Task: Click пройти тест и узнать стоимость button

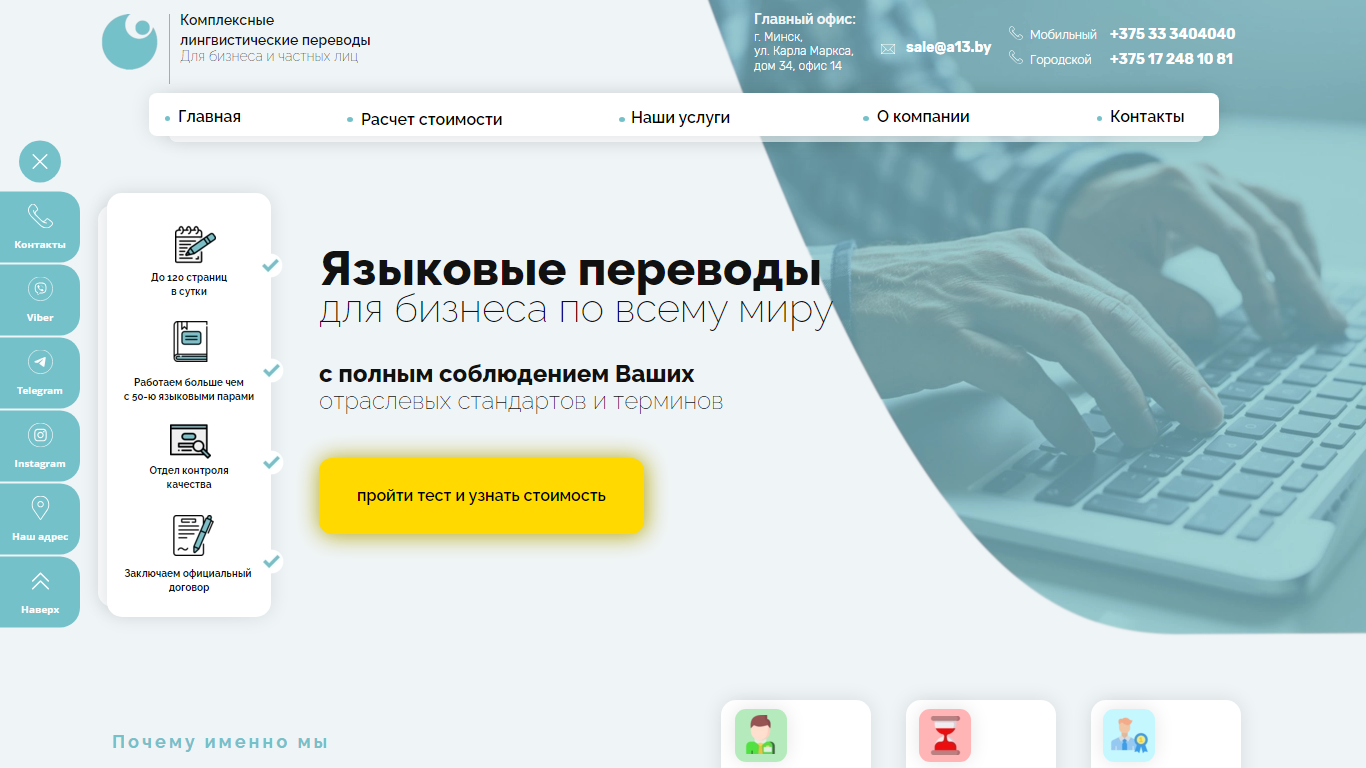Action: [481, 495]
